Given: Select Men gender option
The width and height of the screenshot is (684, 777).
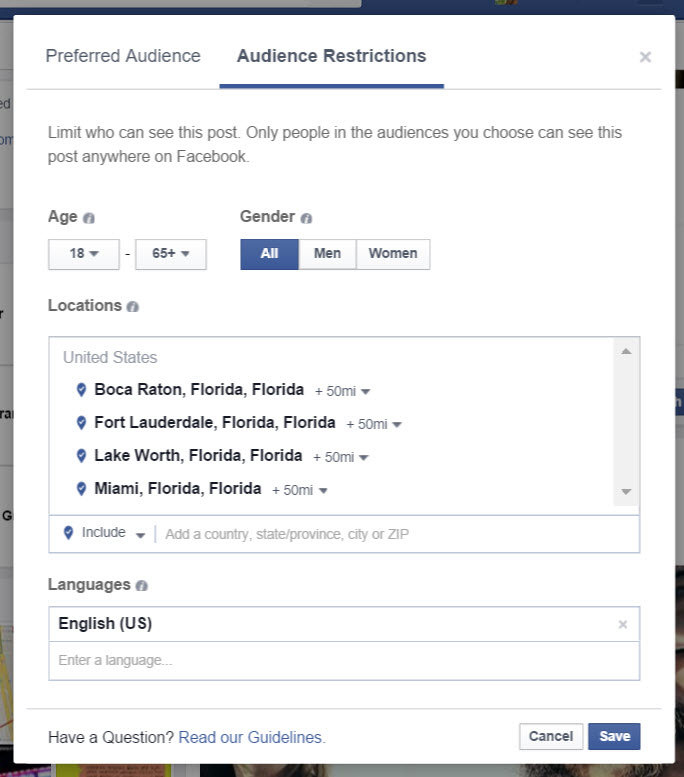Looking at the screenshot, I should (327, 254).
